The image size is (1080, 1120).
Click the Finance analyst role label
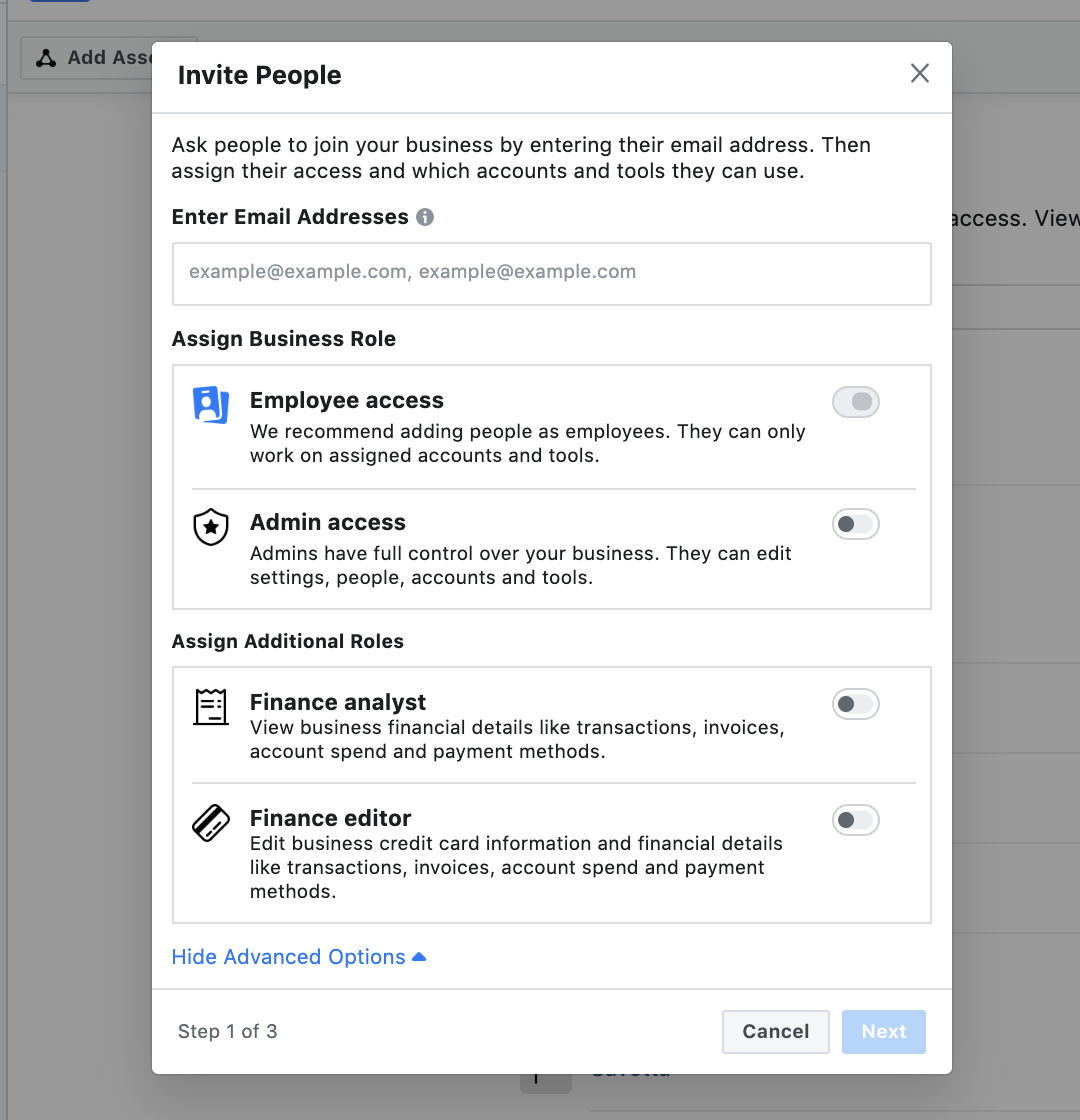pyautogui.click(x=338, y=703)
